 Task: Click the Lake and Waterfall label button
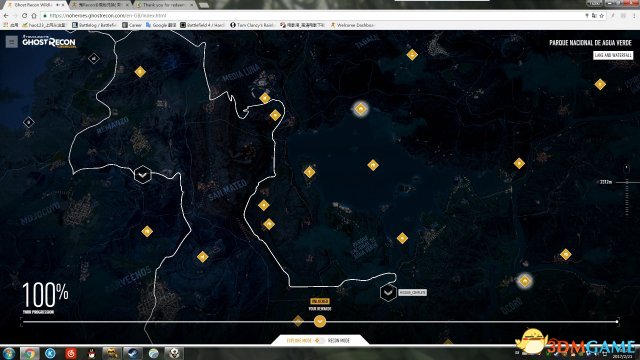(x=613, y=55)
